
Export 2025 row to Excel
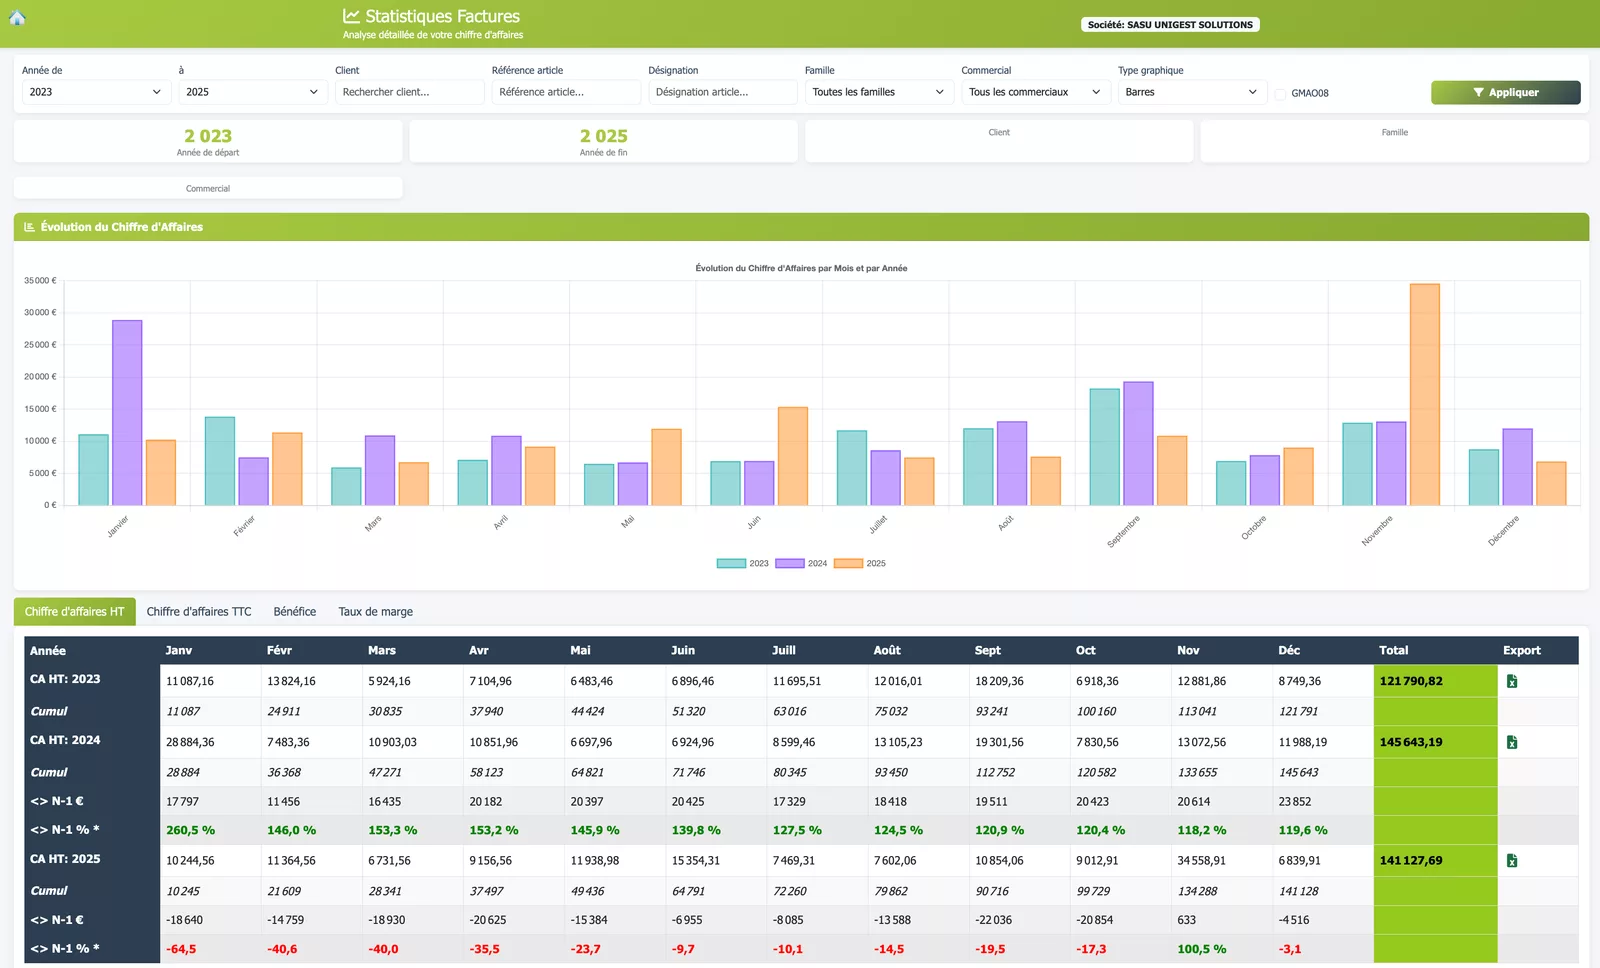[x=1512, y=860]
